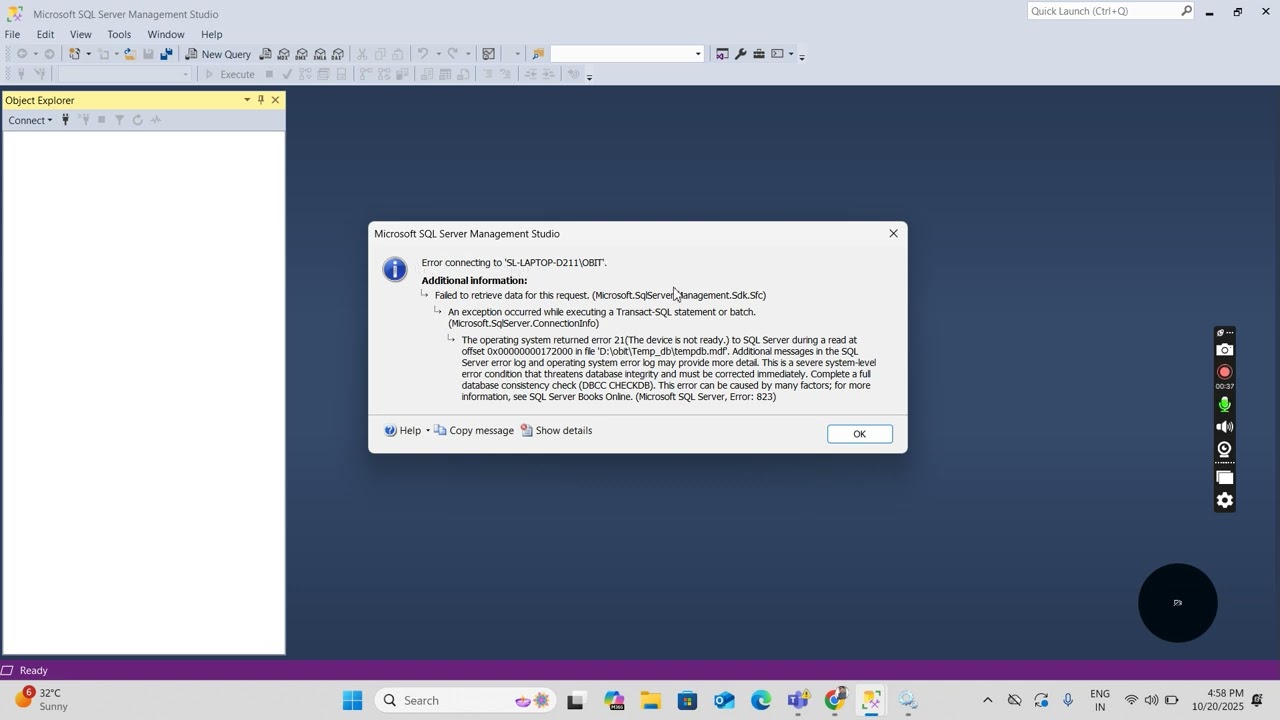Click the Filter icon in Object Explorer
Image resolution: width=1280 pixels, height=720 pixels.
point(119,120)
